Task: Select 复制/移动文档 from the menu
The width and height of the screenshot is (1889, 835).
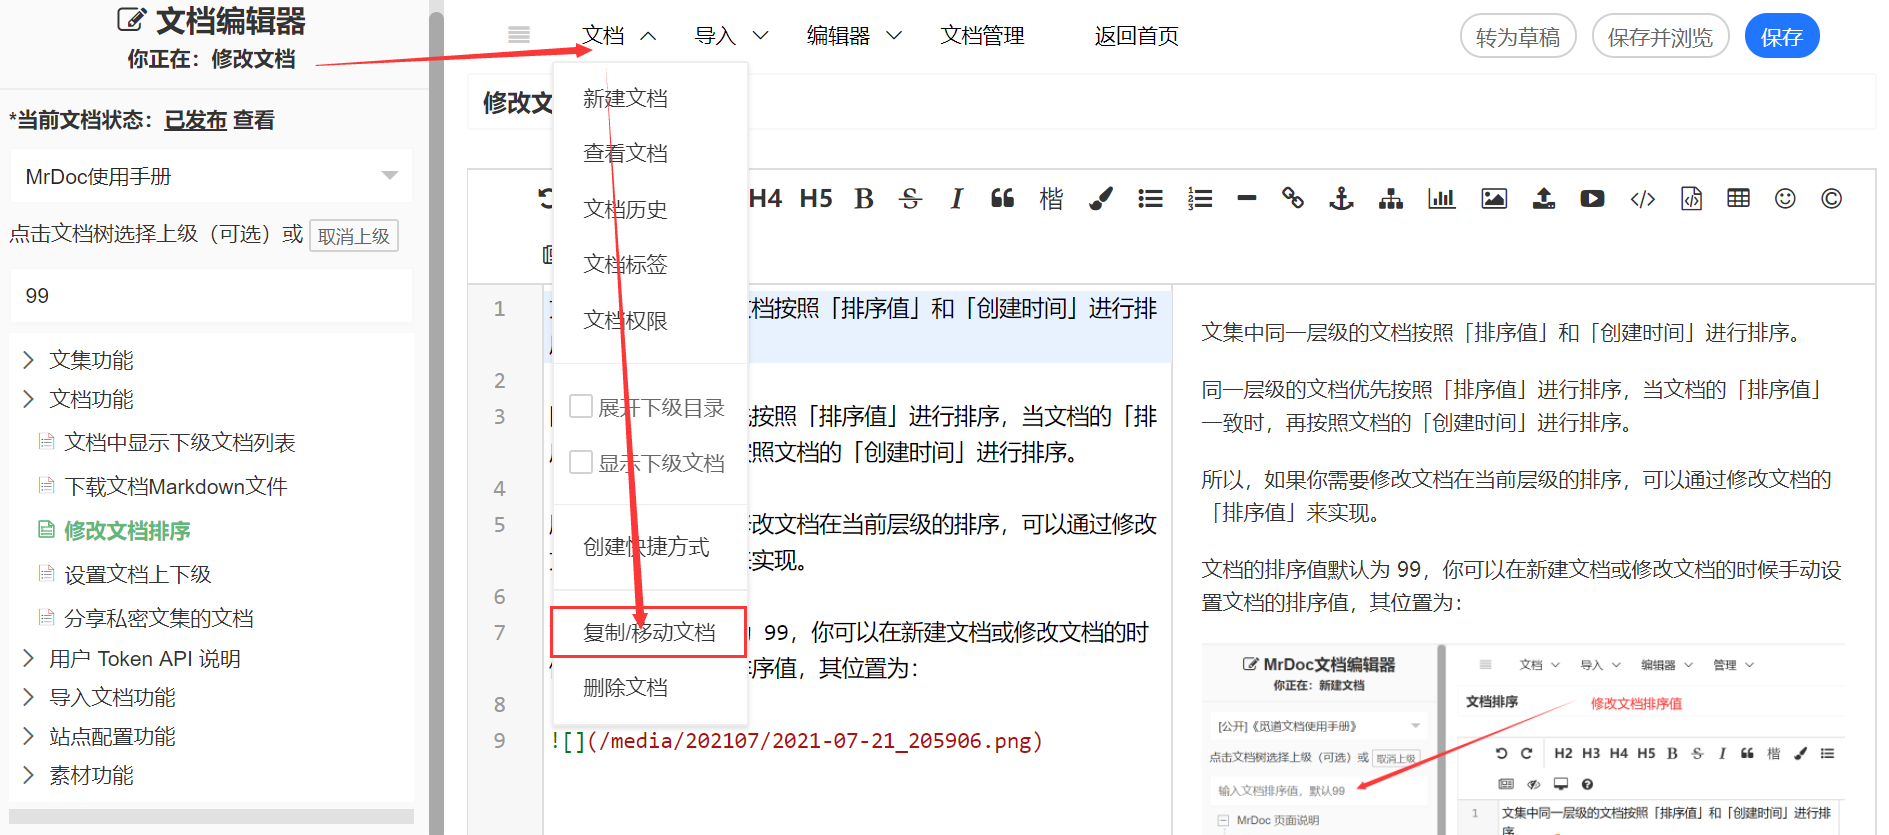Action: pyautogui.click(x=649, y=632)
